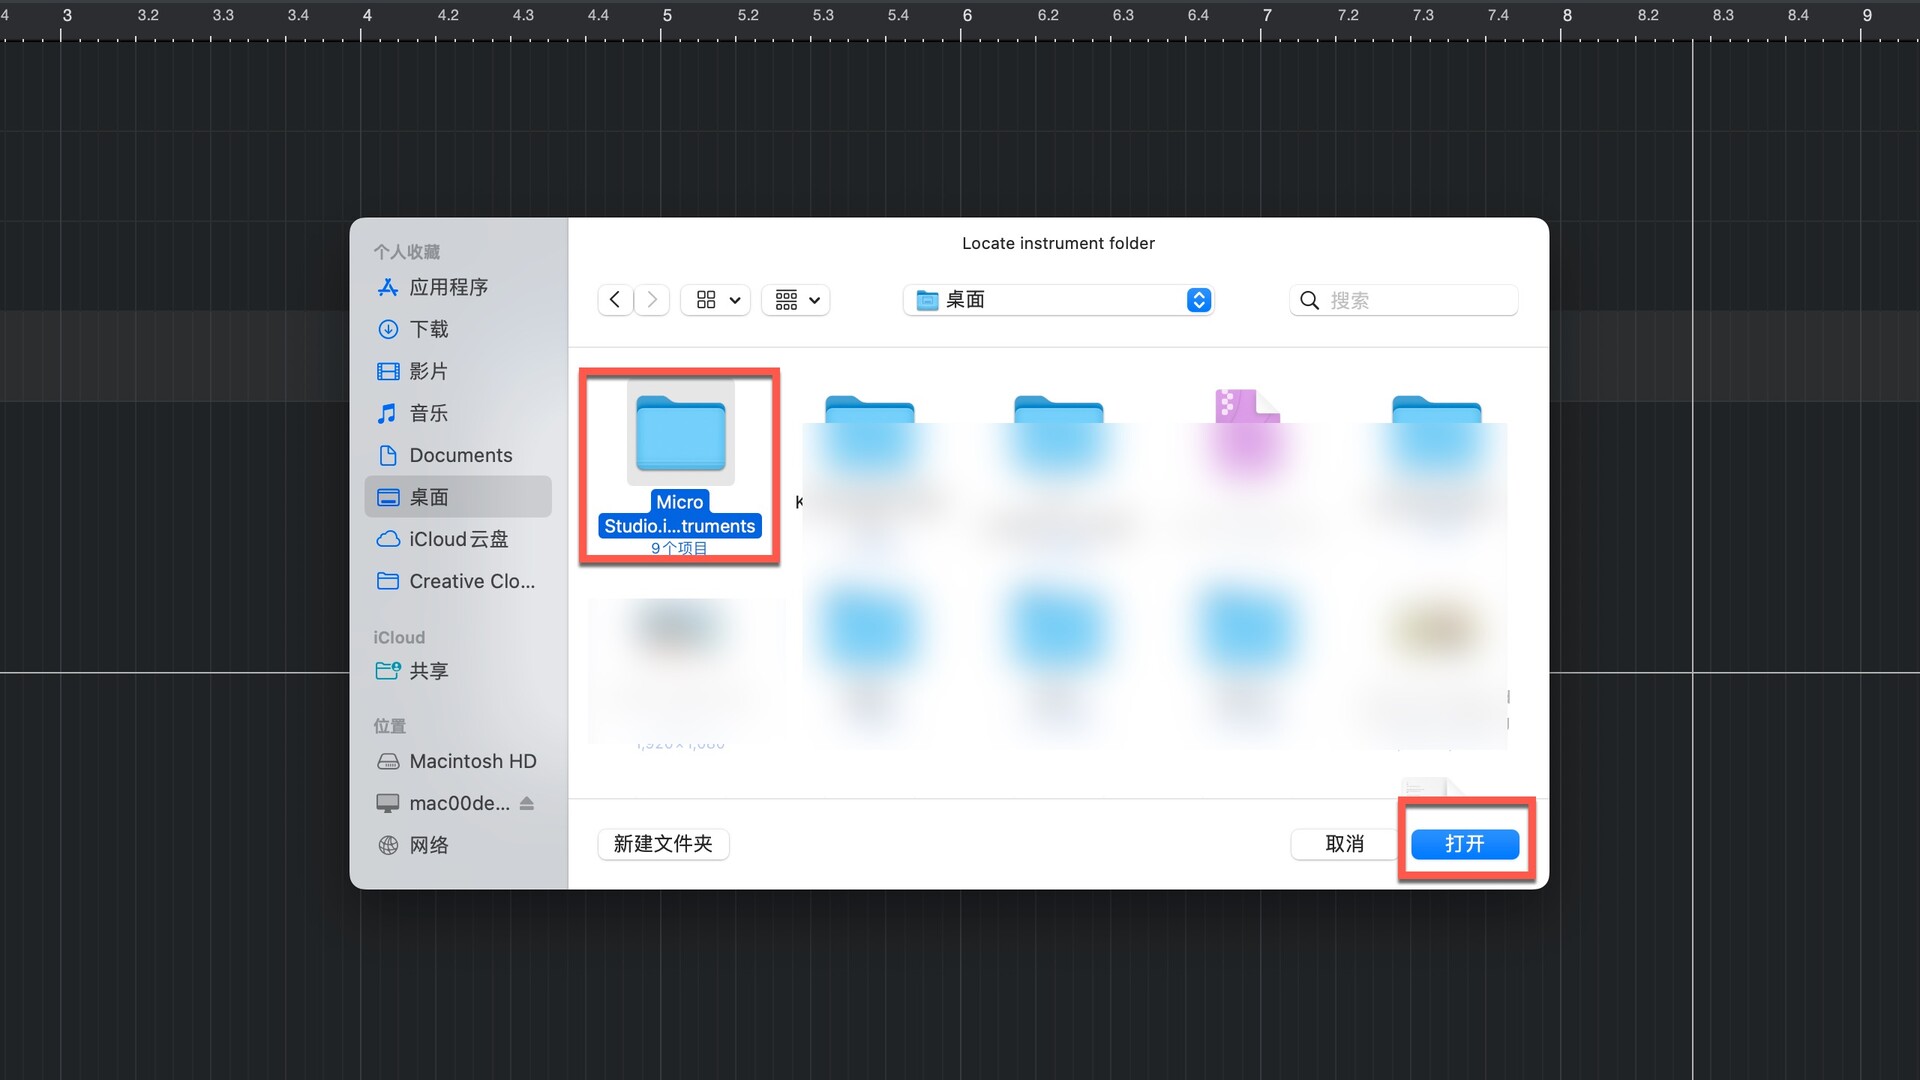
Task: Click the 取消 button
Action: pos(1344,844)
